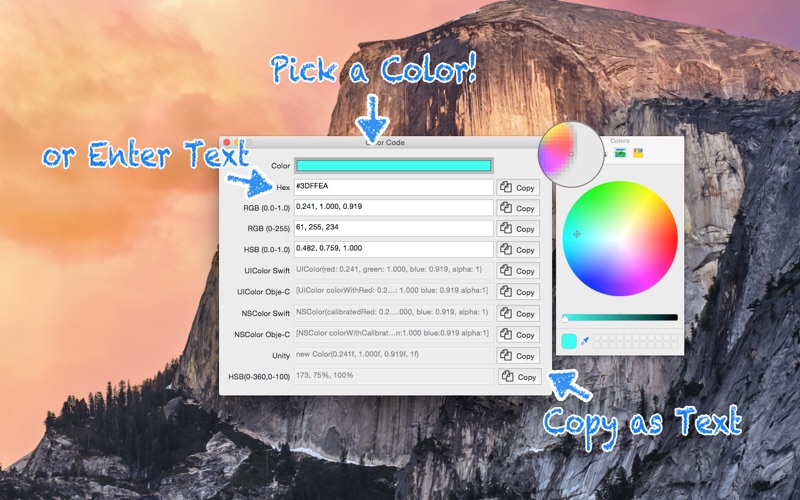Click the NSColor Obje-C output field
Screen dimensions: 800x500
tap(393, 334)
